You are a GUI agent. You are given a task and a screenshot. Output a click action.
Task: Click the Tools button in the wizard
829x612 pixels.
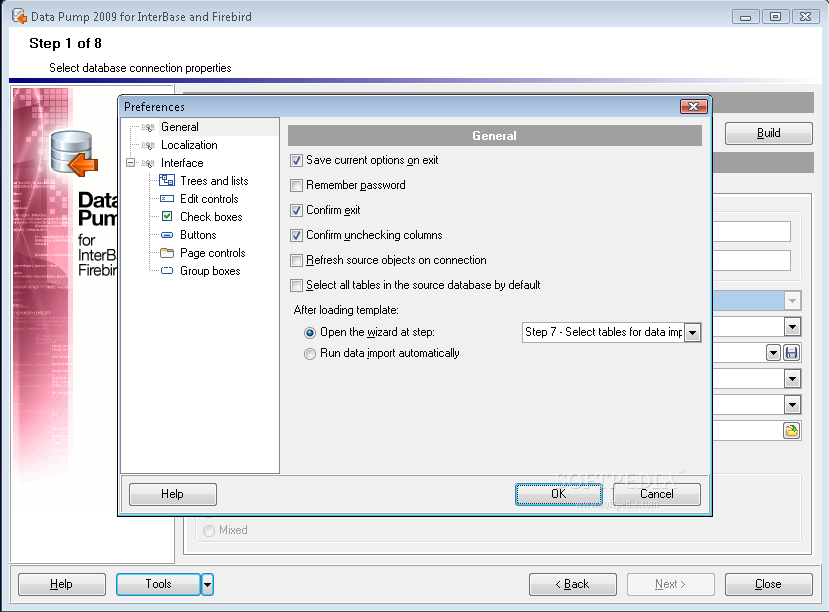coord(158,585)
